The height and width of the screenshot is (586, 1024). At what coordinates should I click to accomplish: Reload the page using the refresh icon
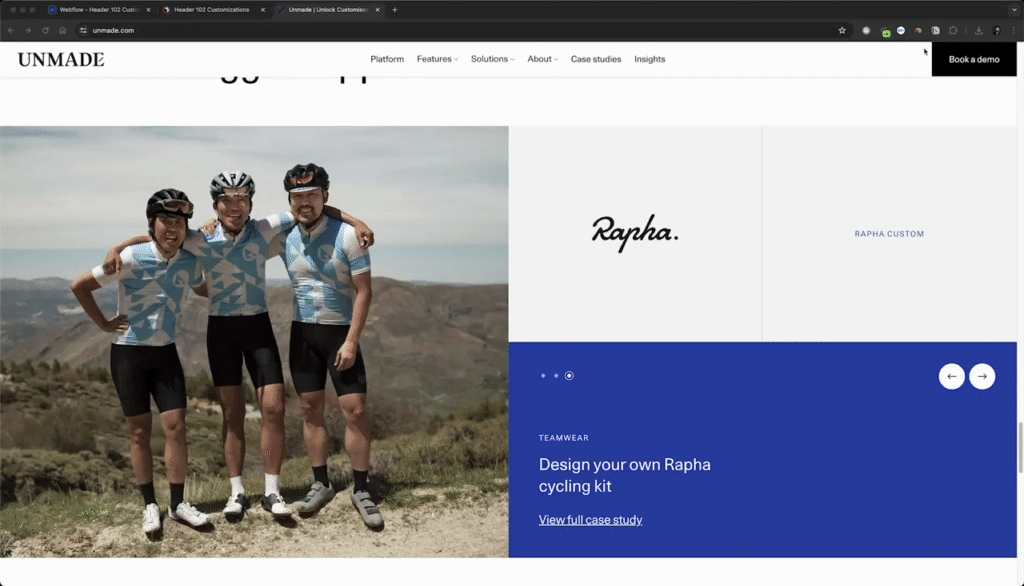coord(45,30)
